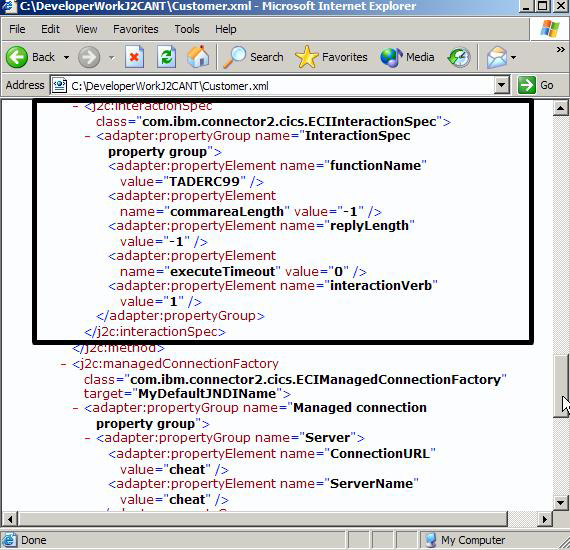Click the horizontal scrollbar right arrow
Screen dimensions: 570x550
pyautogui.click(x=545, y=519)
